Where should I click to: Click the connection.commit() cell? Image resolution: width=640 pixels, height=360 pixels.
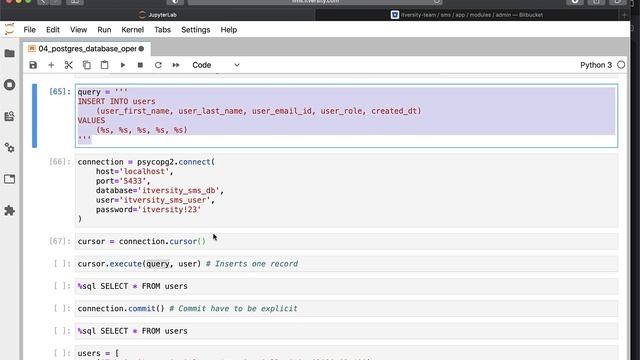point(346,309)
